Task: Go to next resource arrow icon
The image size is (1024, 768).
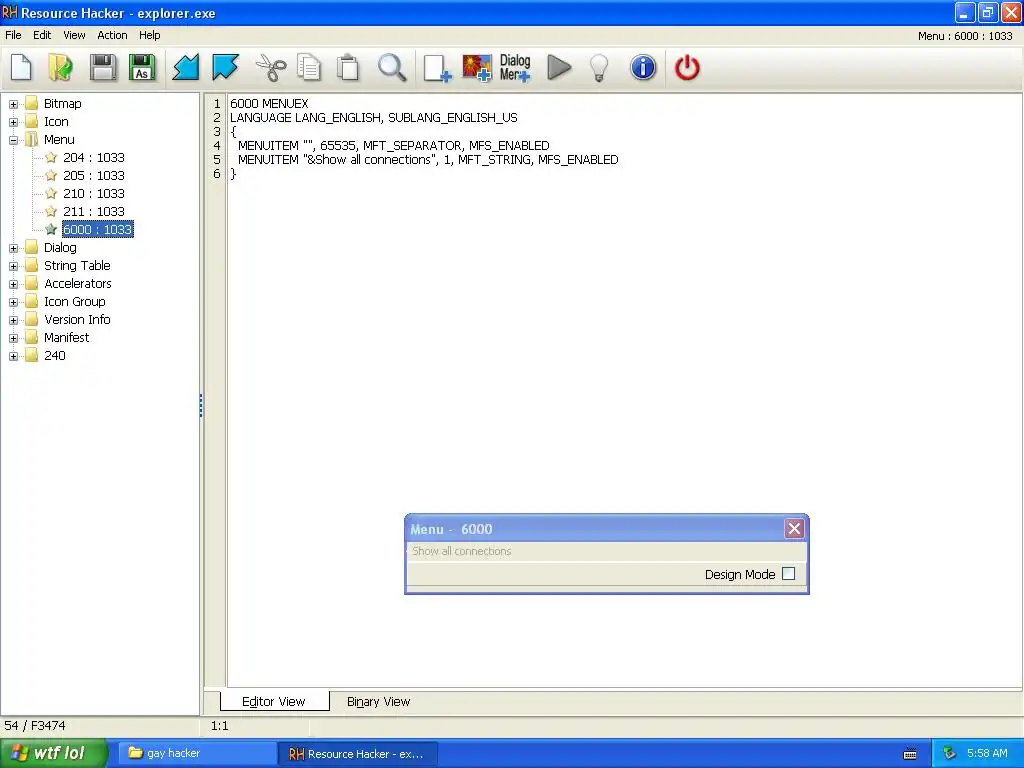Action: (225, 67)
